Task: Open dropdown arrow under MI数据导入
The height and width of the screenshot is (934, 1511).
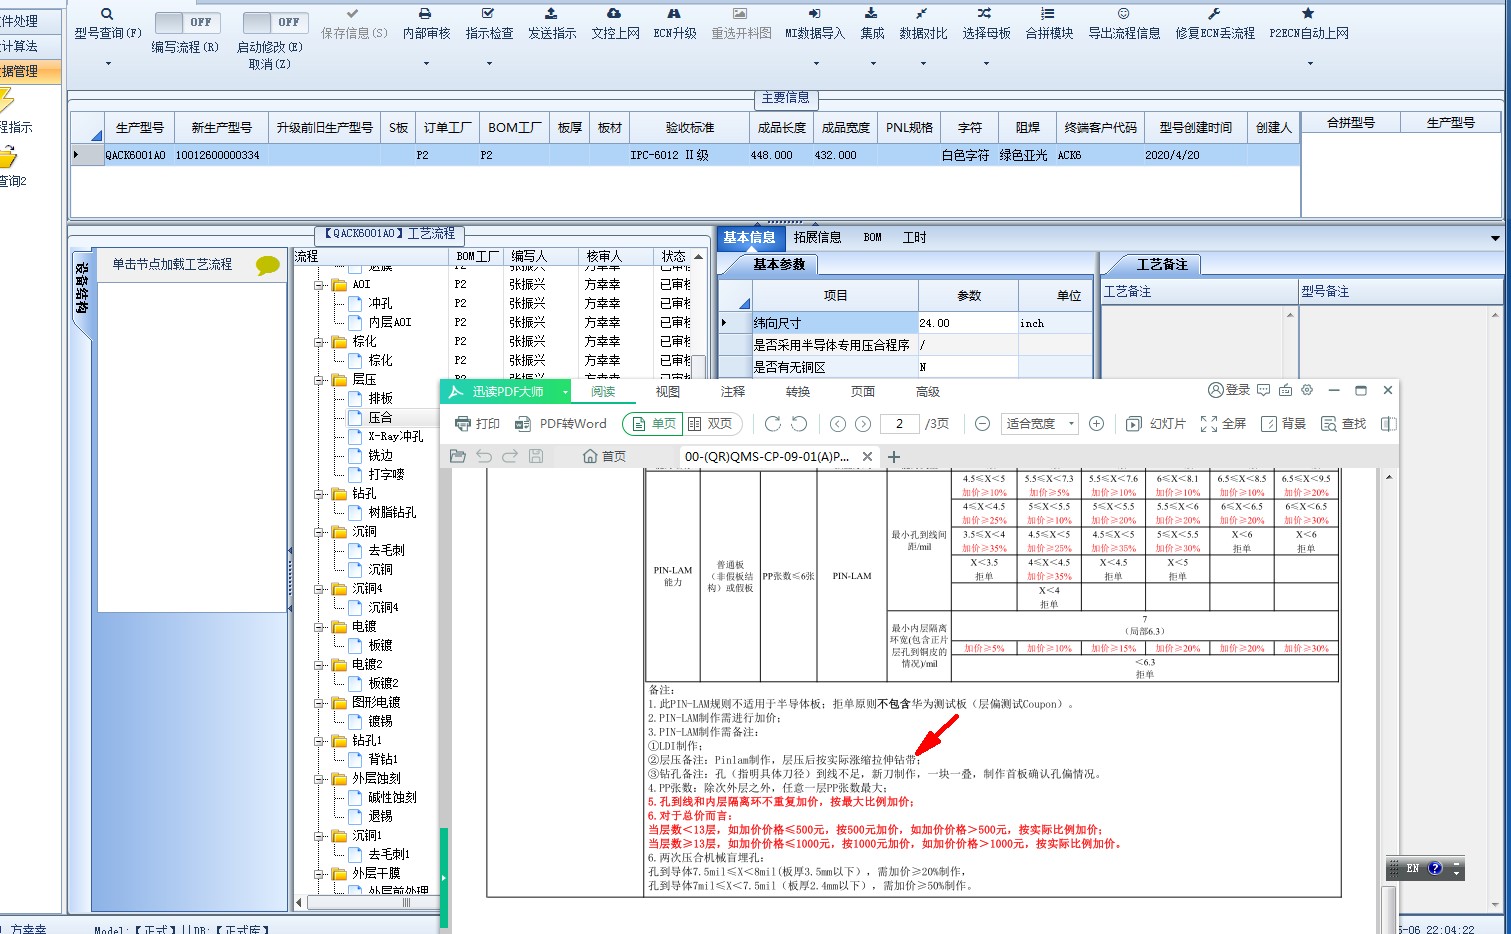Action: (816, 64)
